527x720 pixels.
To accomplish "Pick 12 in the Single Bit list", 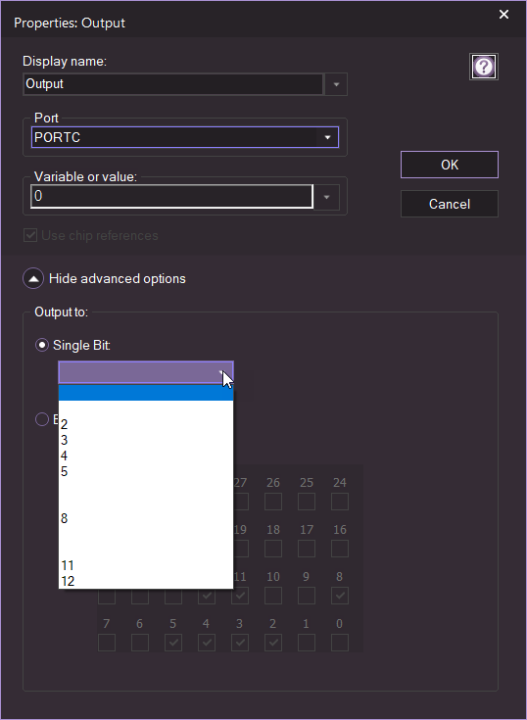I will (x=146, y=581).
